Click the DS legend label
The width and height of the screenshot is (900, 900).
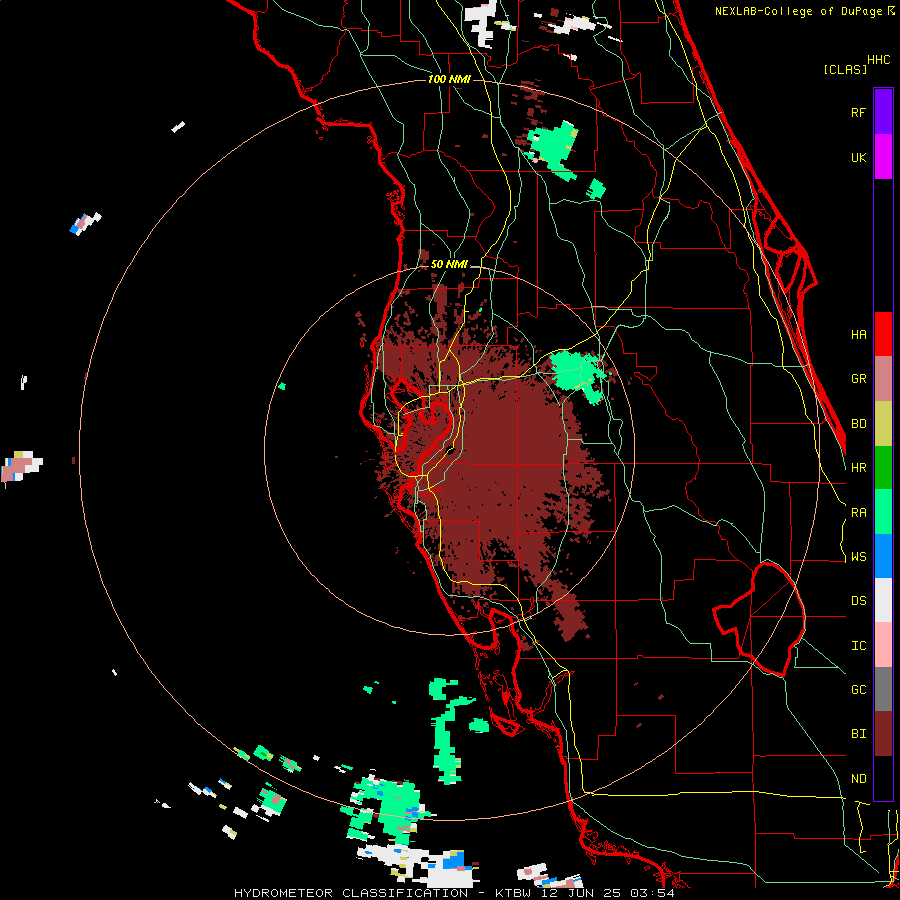point(858,601)
